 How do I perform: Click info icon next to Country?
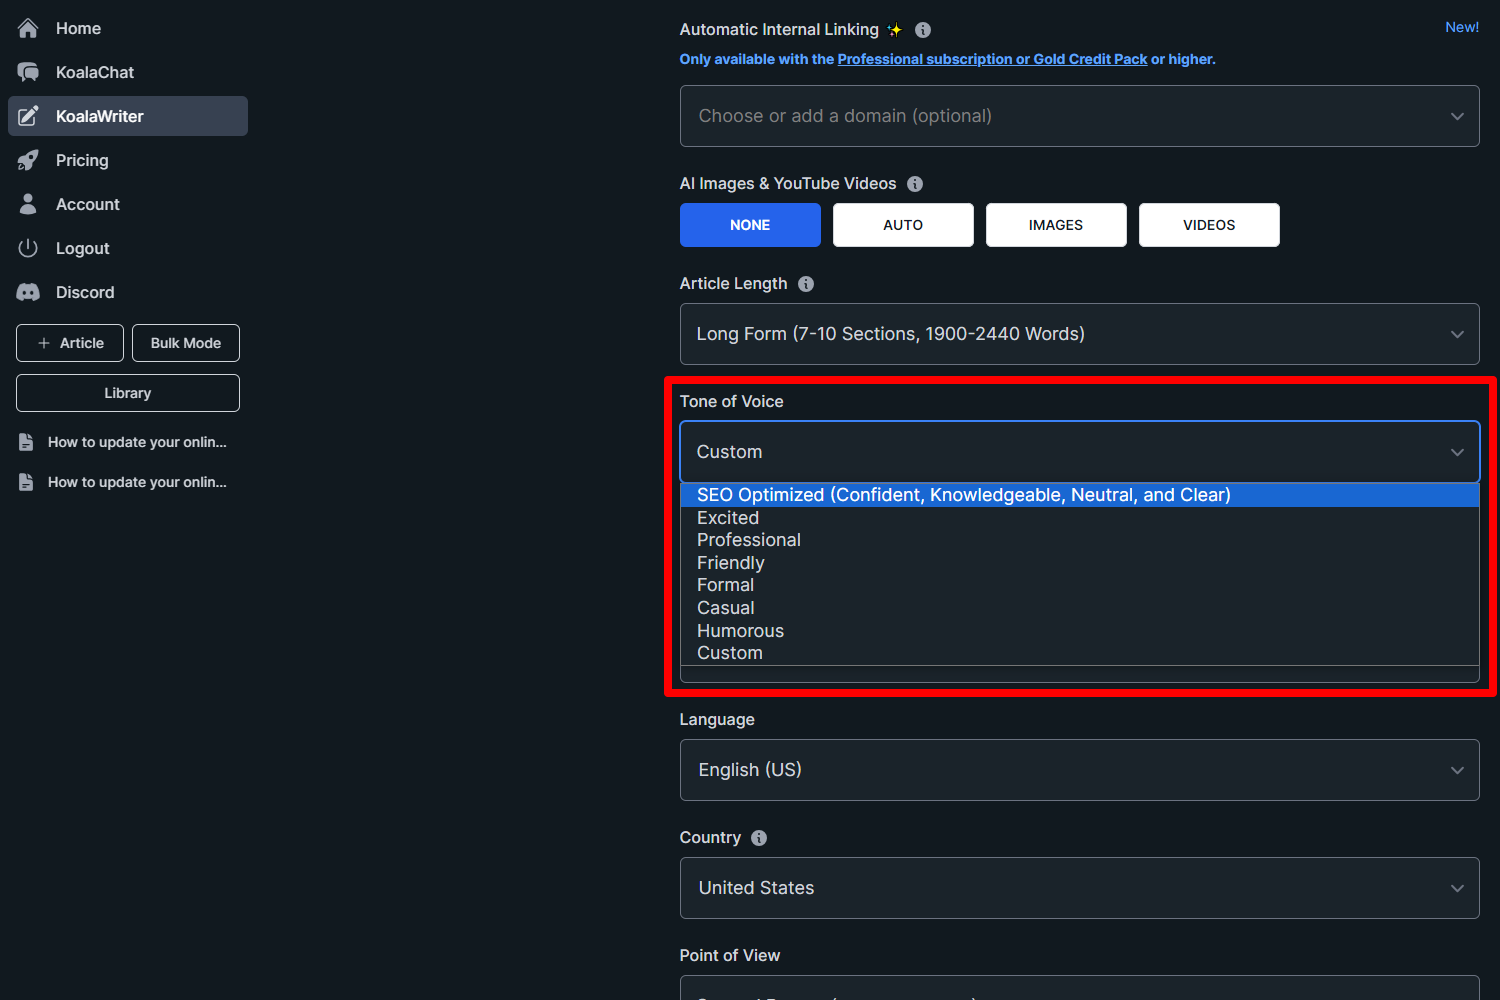(x=759, y=838)
